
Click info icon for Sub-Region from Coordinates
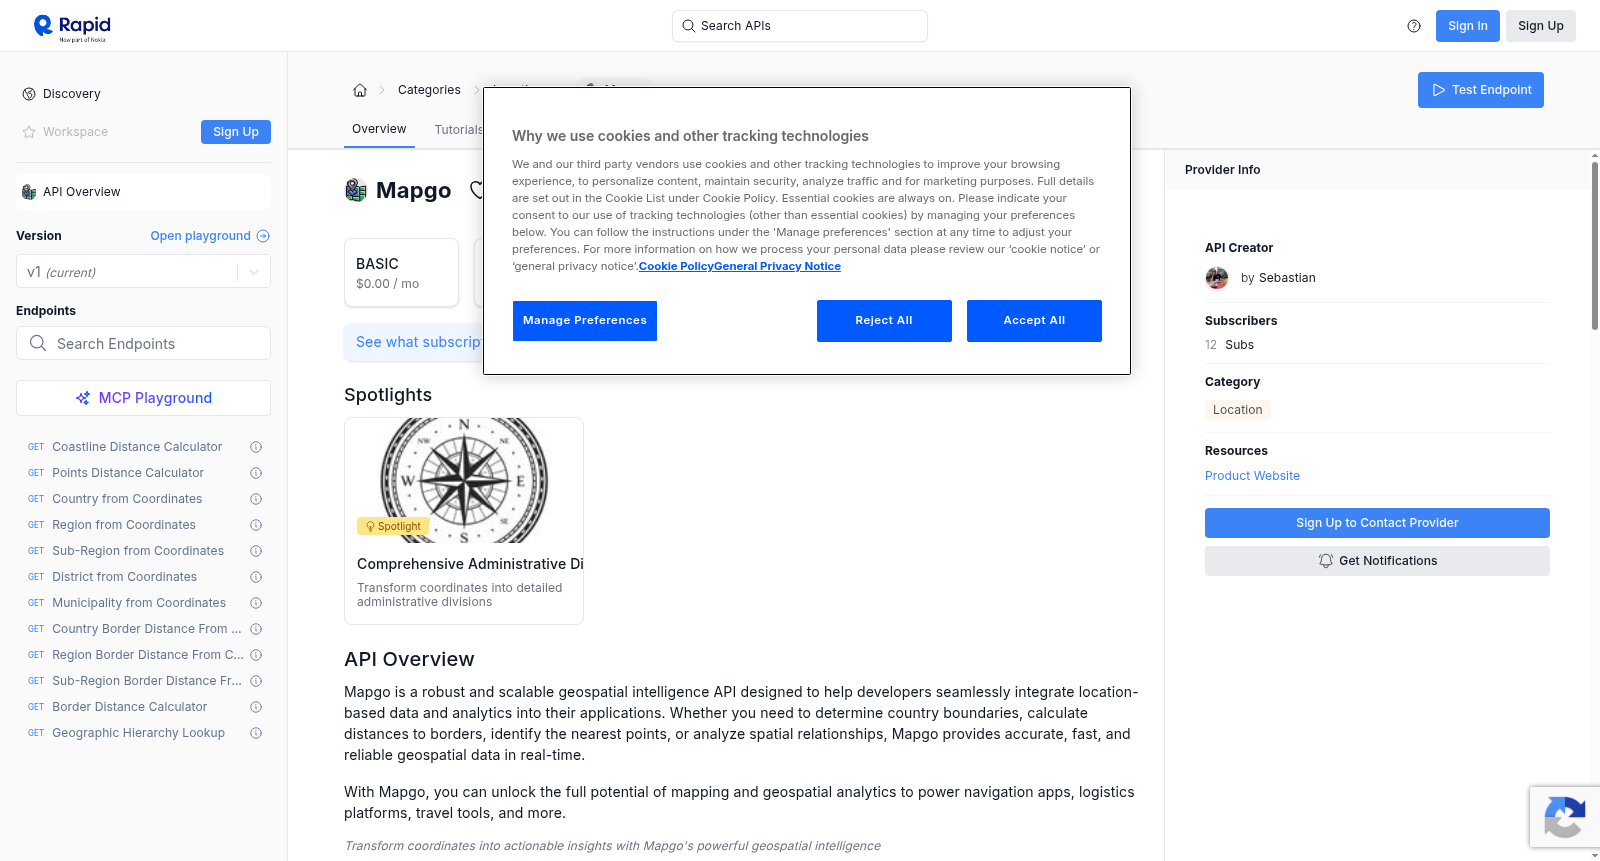[x=256, y=551]
